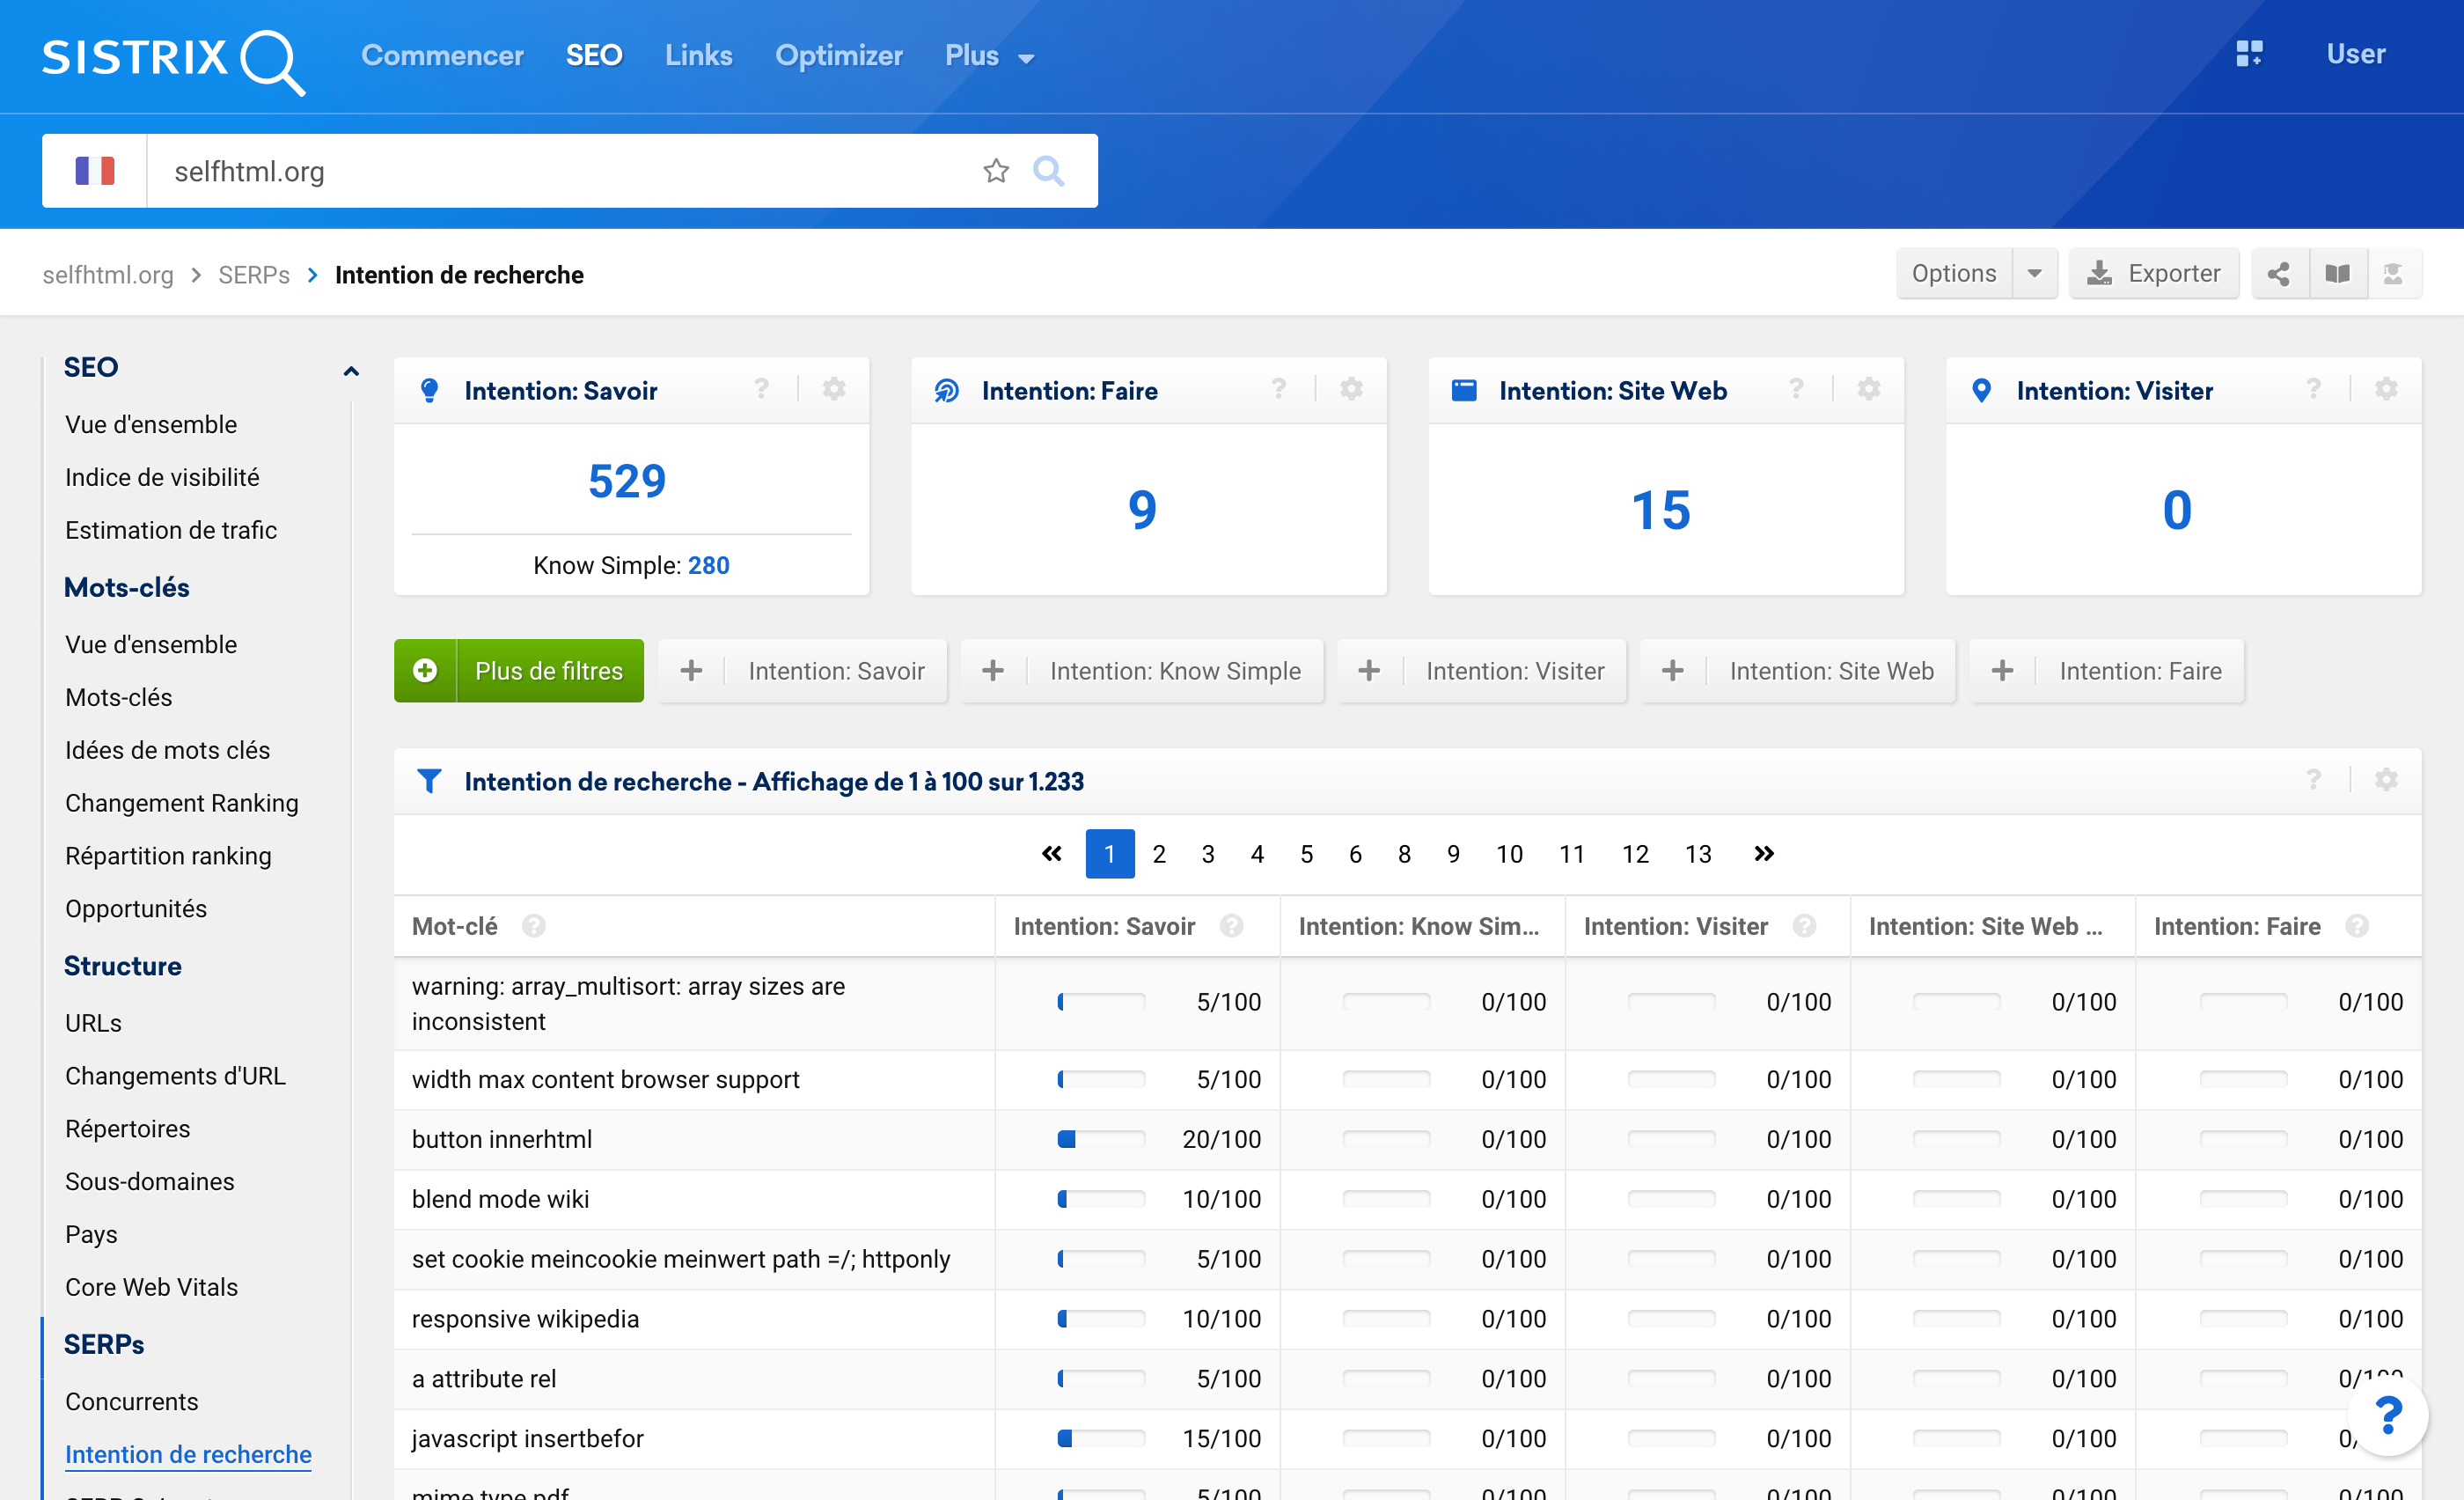
Task: Open the apps grid icon in header
Action: (x=2249, y=54)
